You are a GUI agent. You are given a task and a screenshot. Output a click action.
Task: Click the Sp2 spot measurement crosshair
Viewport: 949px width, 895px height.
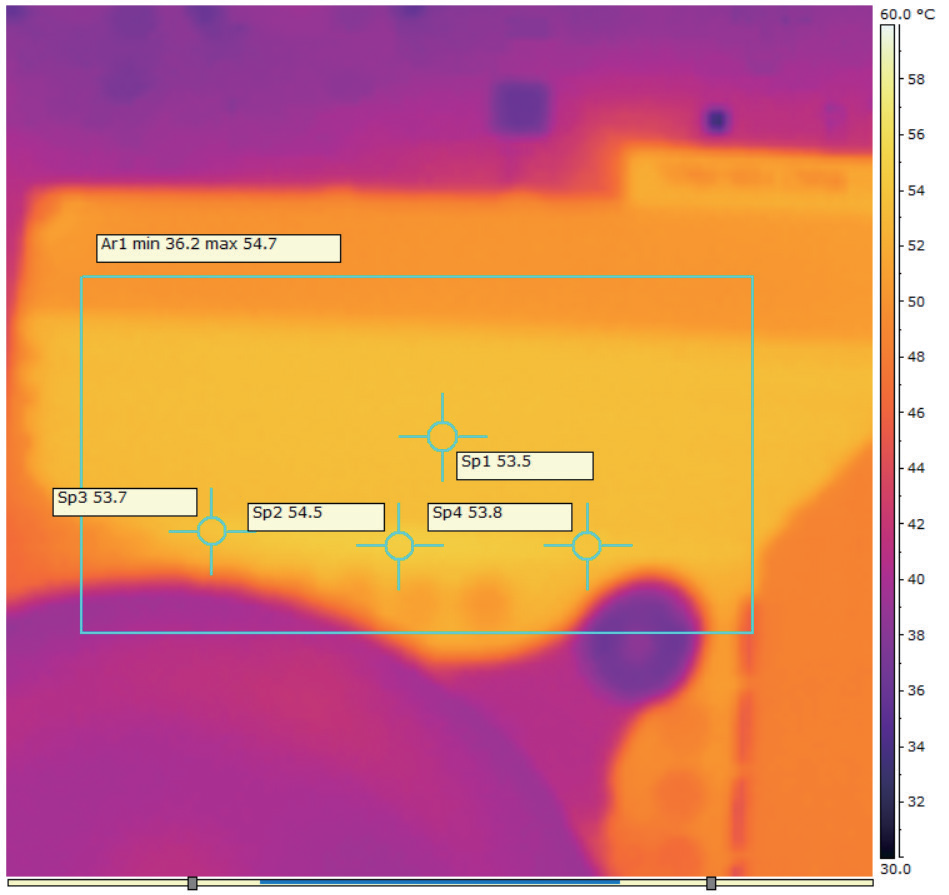(399, 546)
